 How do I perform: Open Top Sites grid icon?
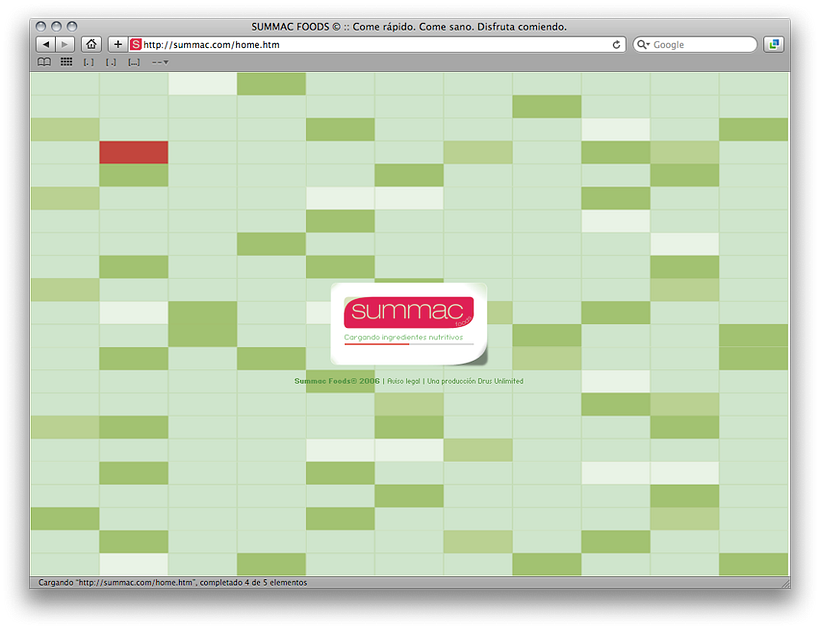point(66,62)
